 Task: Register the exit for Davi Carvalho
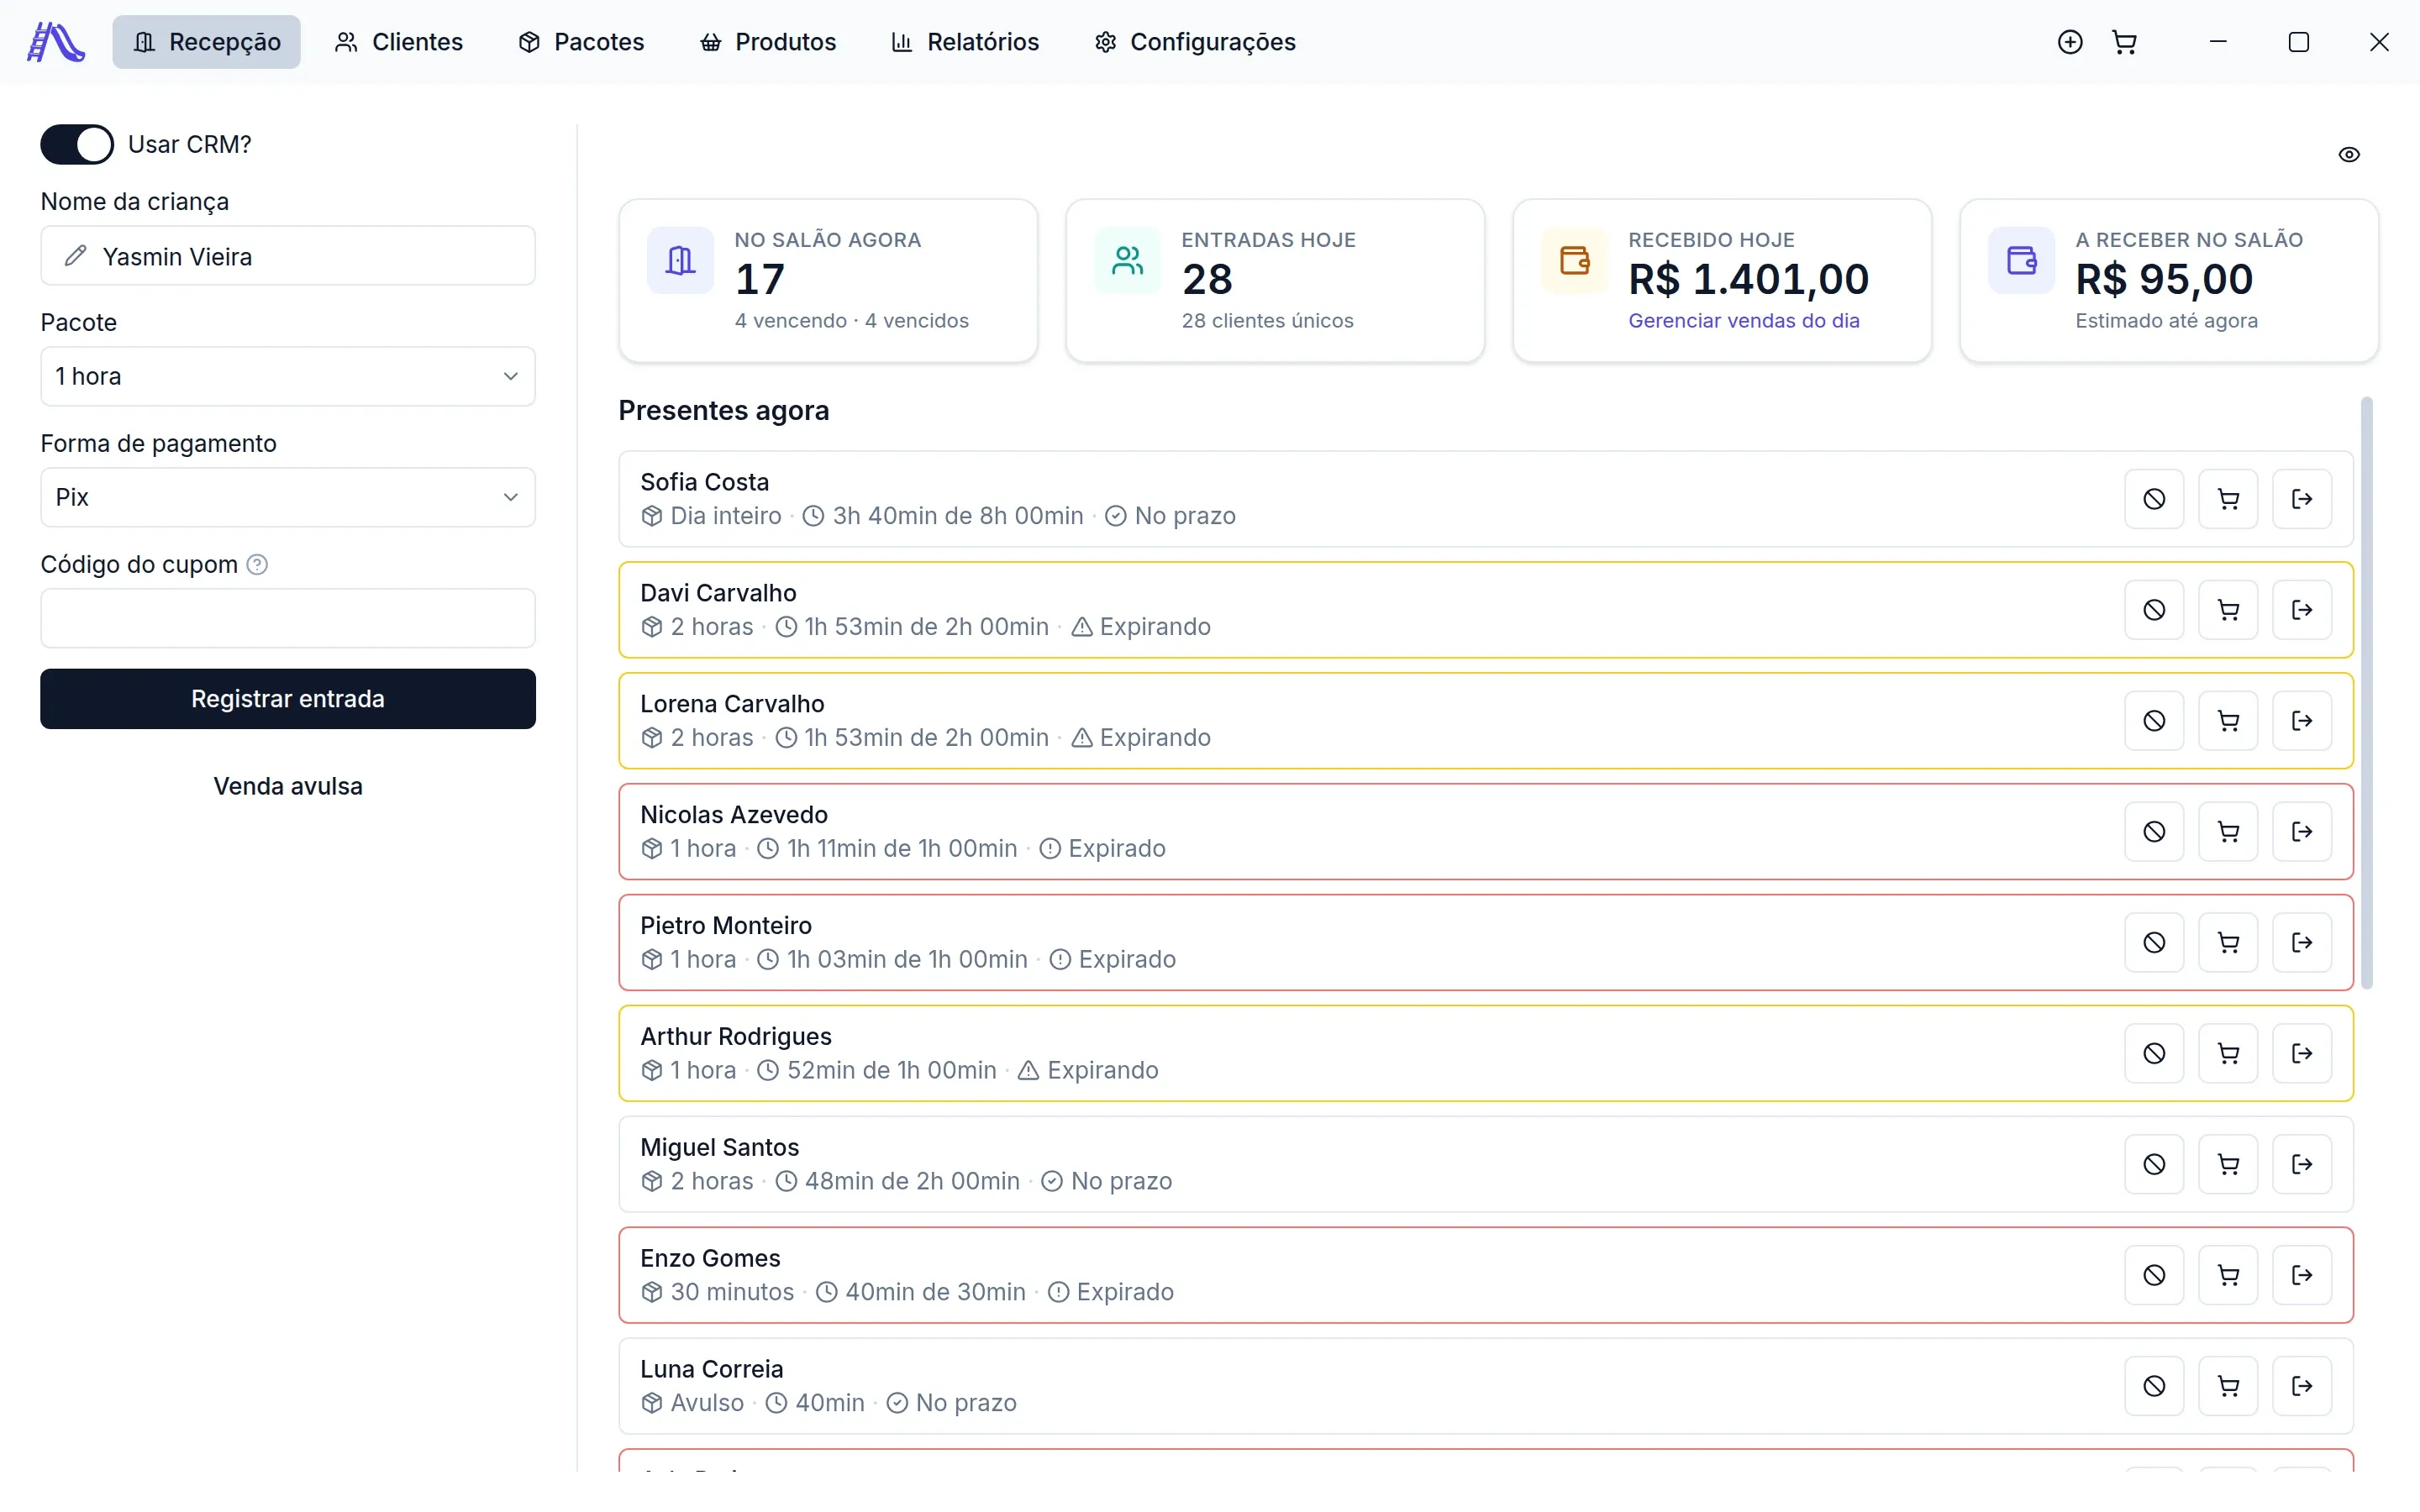pos(2302,610)
